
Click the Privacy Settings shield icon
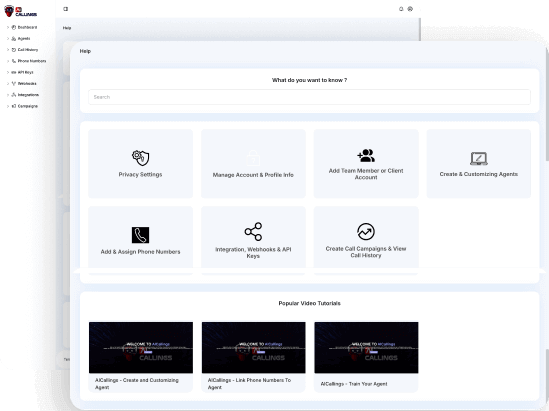pos(140,158)
